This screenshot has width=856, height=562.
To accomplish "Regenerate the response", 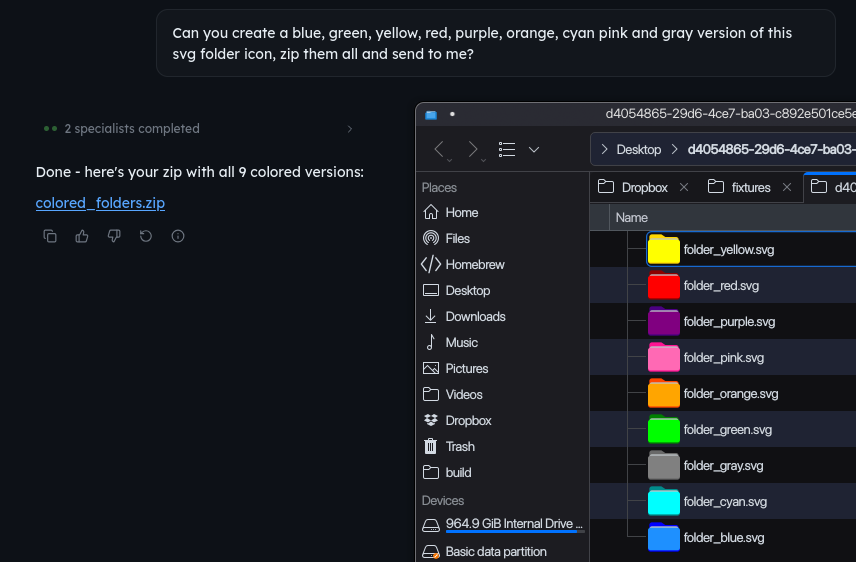I will [x=146, y=236].
